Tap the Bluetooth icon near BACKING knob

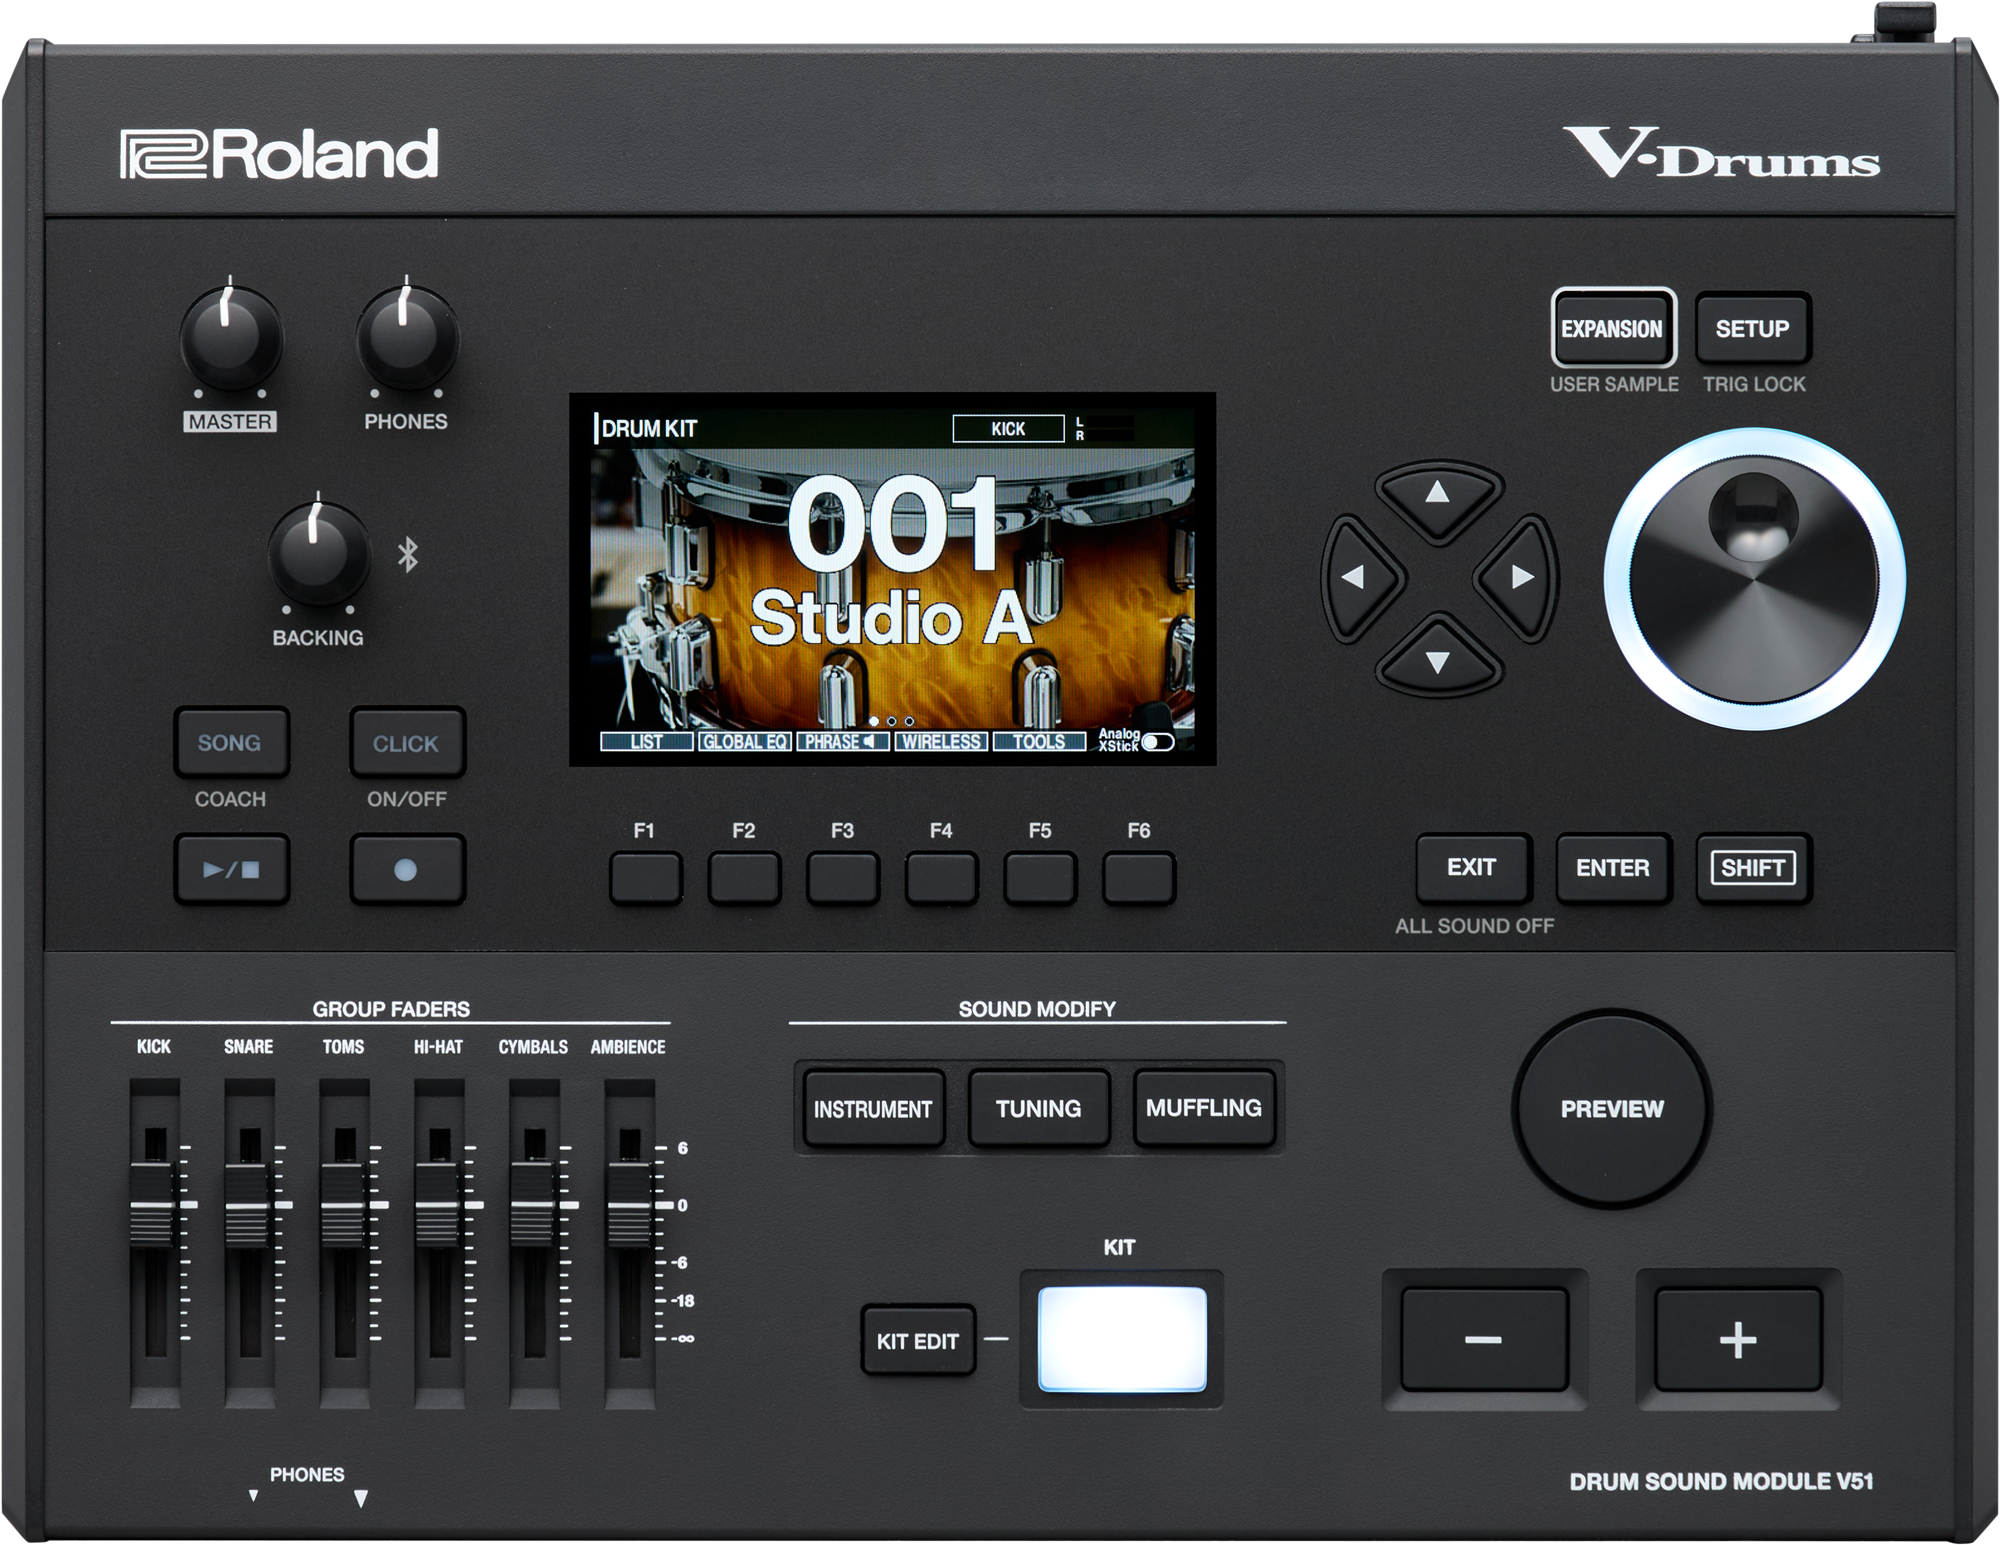tap(407, 555)
